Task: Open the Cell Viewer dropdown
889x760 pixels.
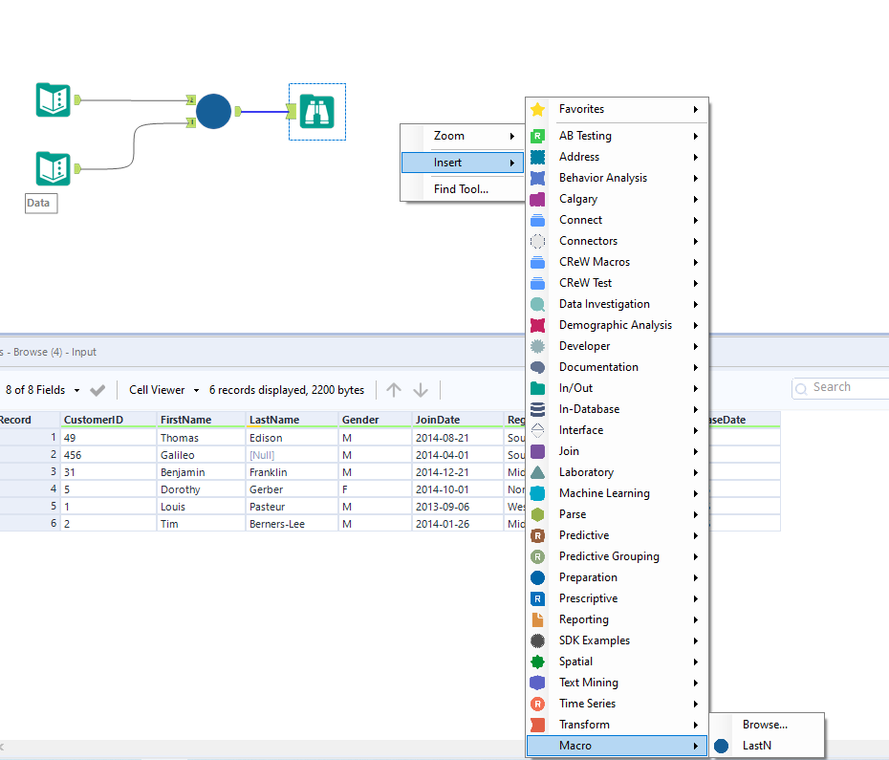Action: 164,390
